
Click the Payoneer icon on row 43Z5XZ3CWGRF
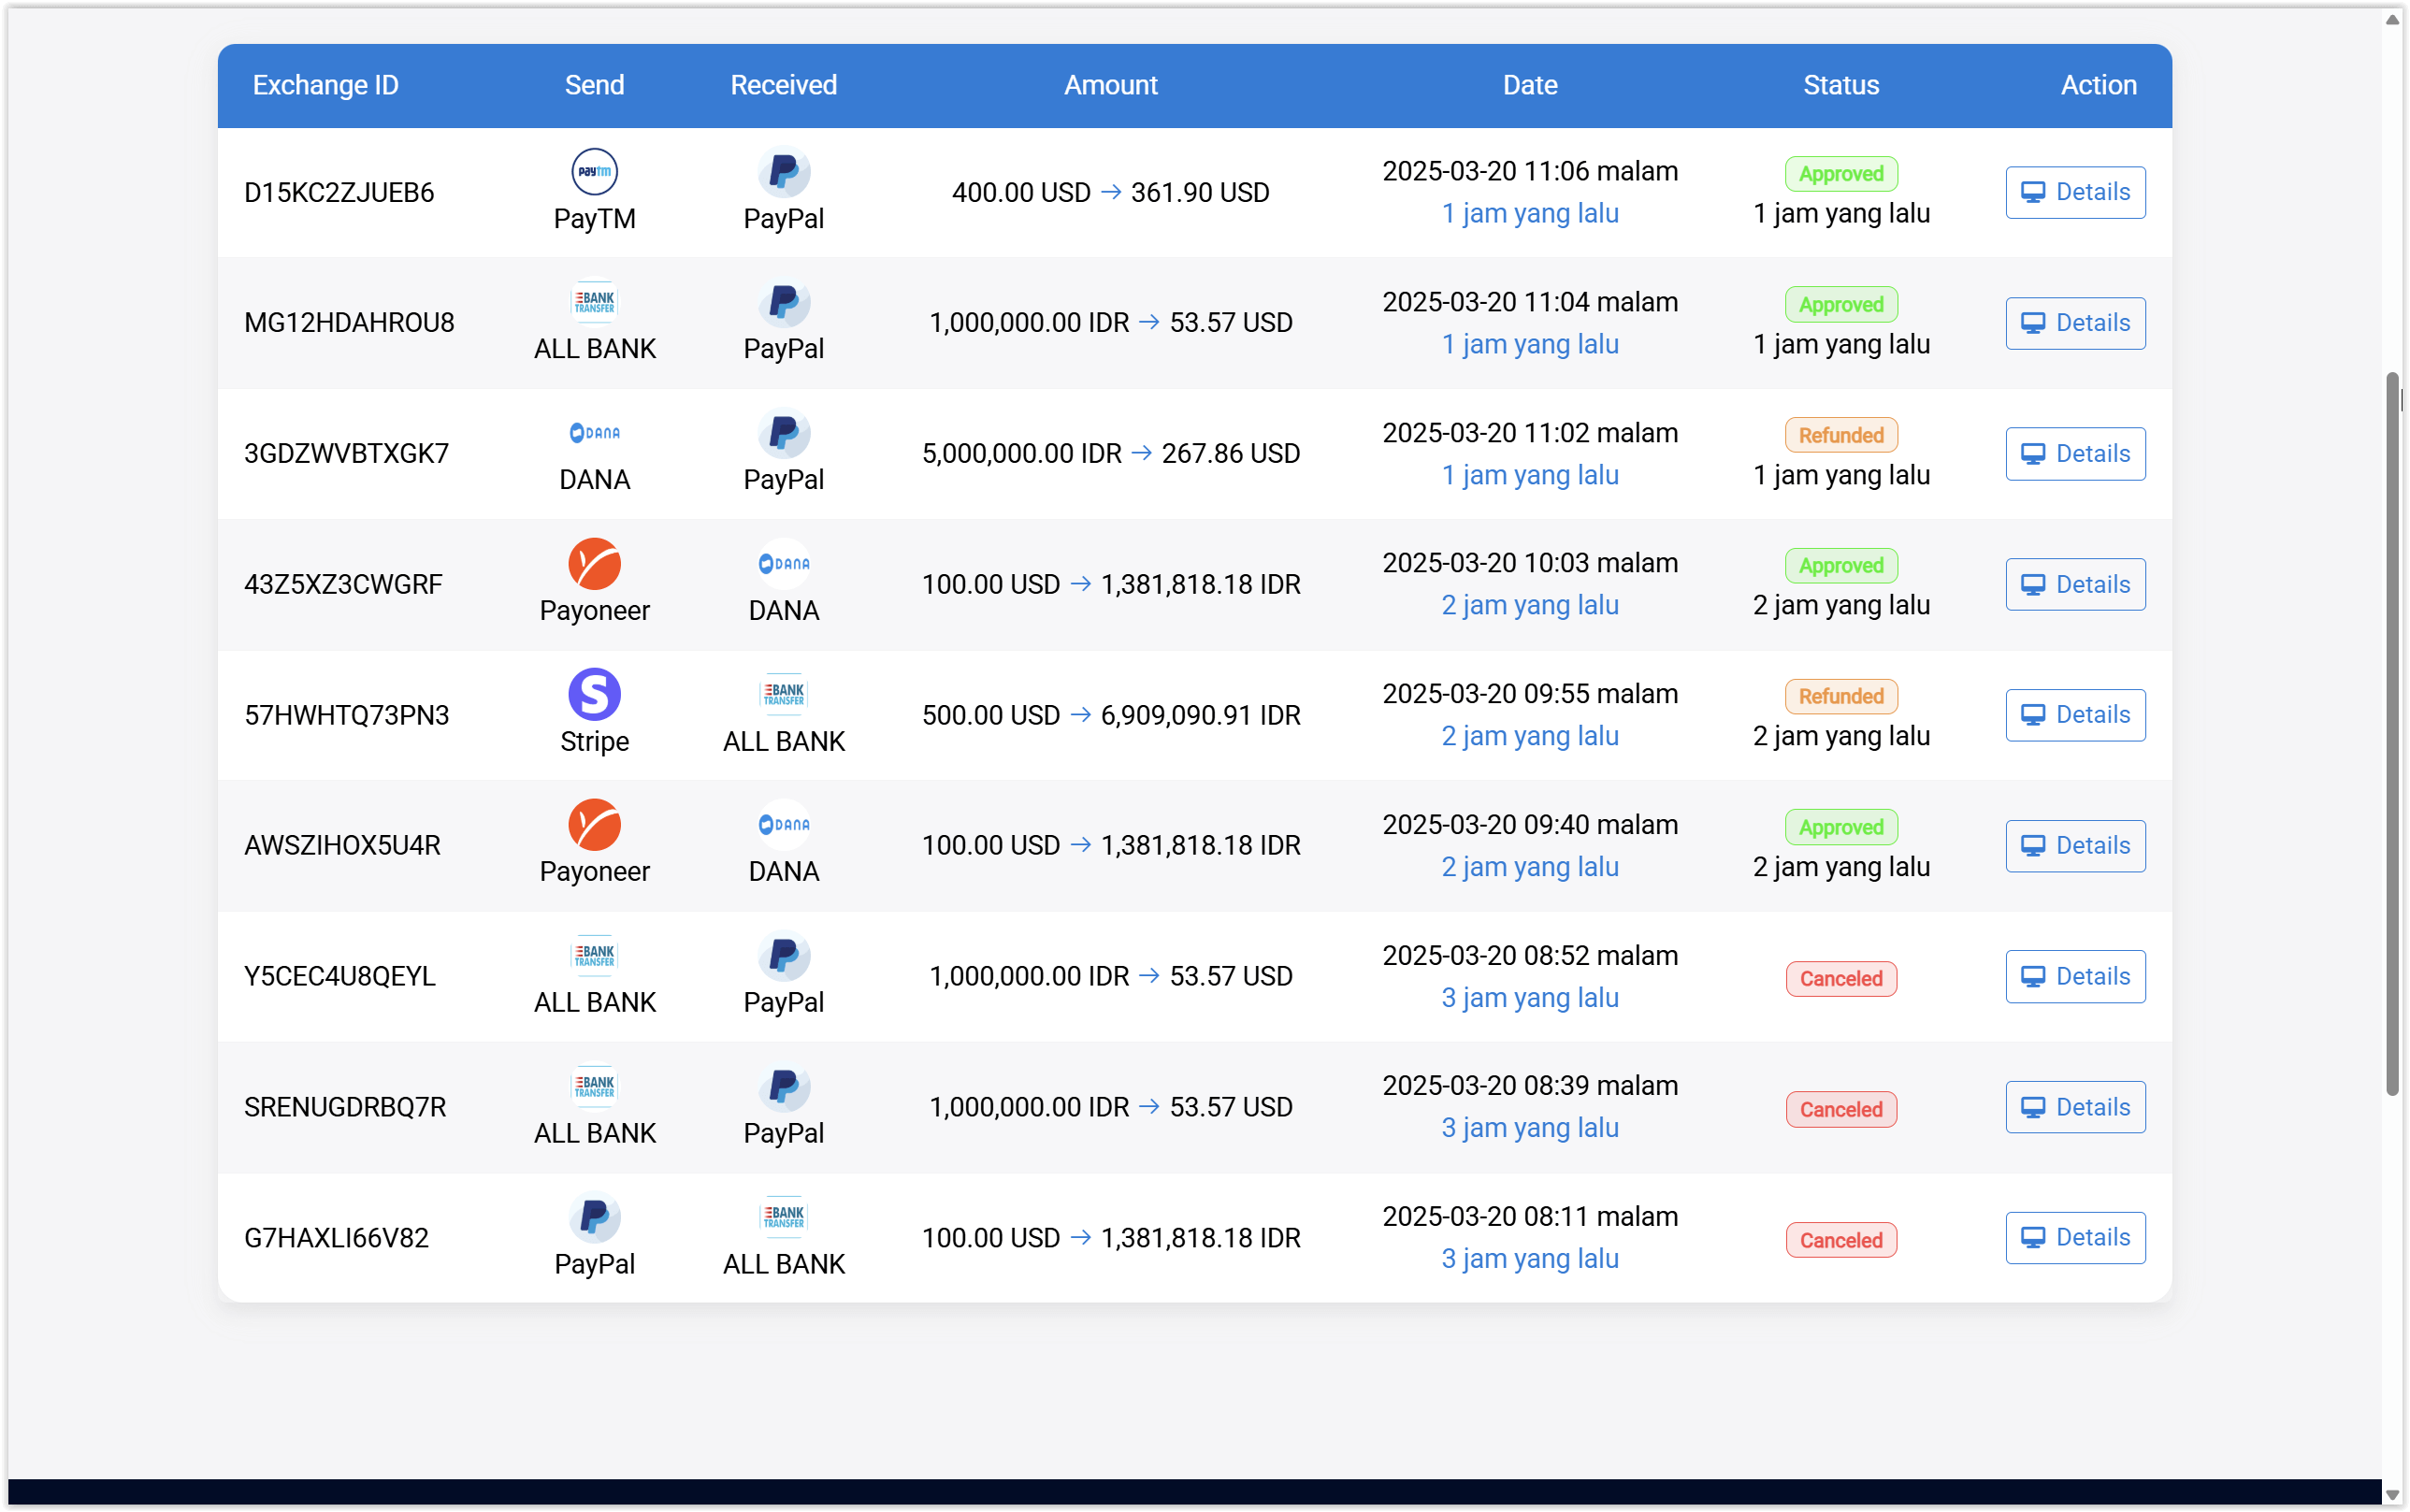coord(594,563)
